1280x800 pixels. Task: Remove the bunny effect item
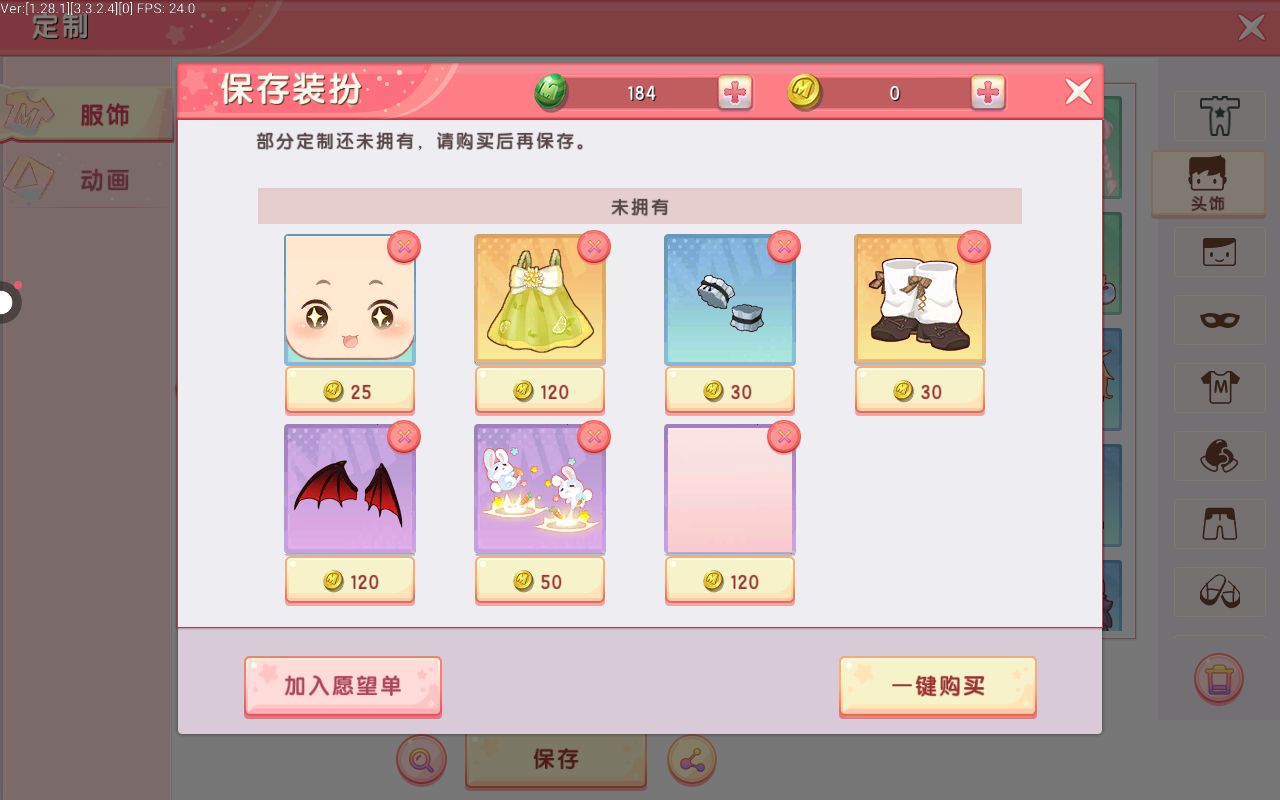[593, 436]
